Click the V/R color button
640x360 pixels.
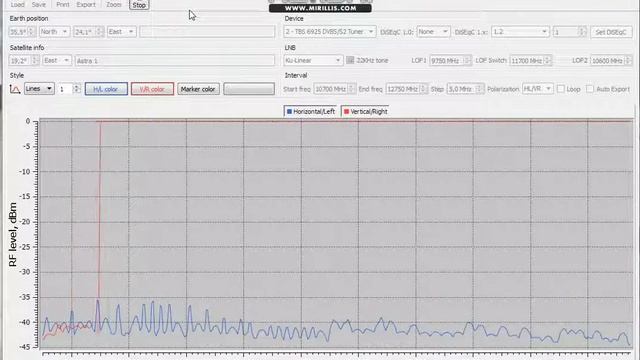152,89
